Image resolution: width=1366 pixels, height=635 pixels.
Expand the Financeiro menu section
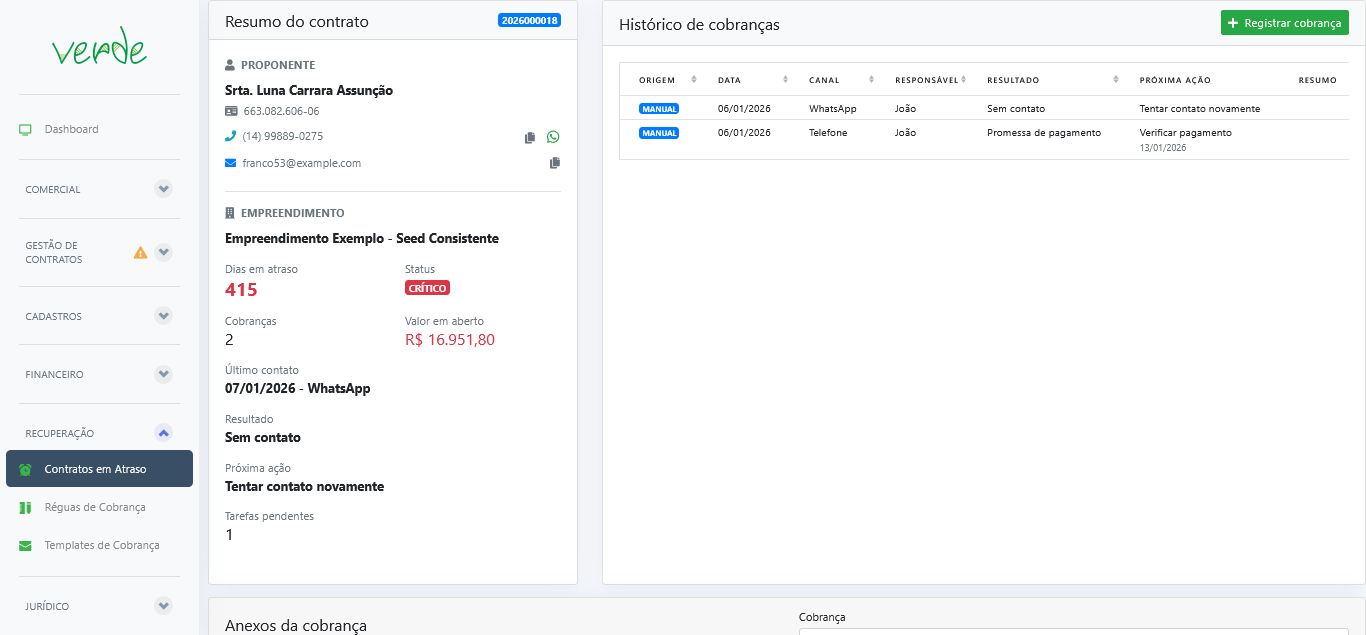pyautogui.click(x=164, y=374)
